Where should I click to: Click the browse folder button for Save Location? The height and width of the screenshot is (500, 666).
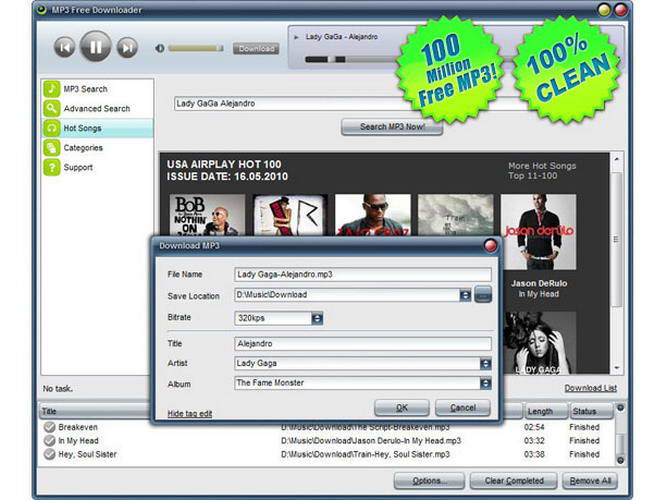pos(483,294)
